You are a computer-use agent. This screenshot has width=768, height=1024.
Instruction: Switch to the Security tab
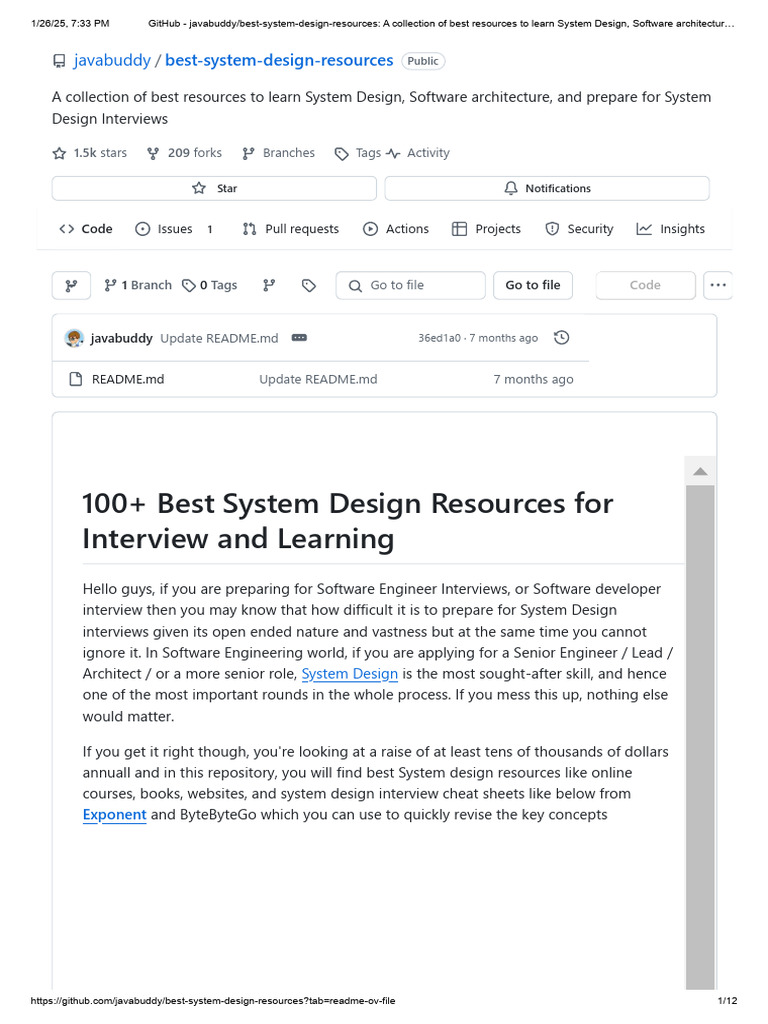pyautogui.click(x=579, y=229)
